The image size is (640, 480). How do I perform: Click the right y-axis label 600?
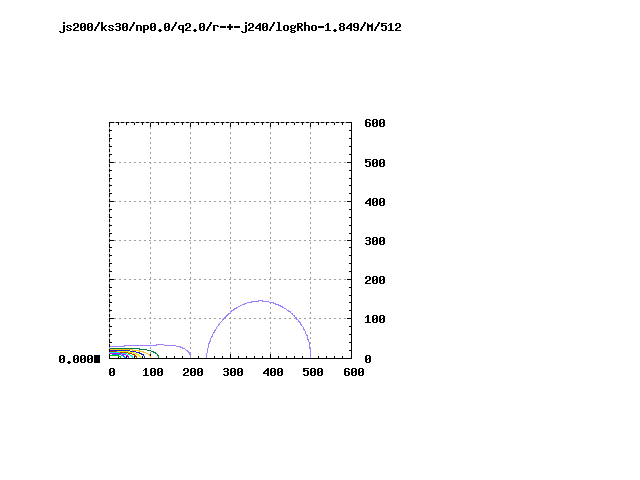click(x=375, y=123)
